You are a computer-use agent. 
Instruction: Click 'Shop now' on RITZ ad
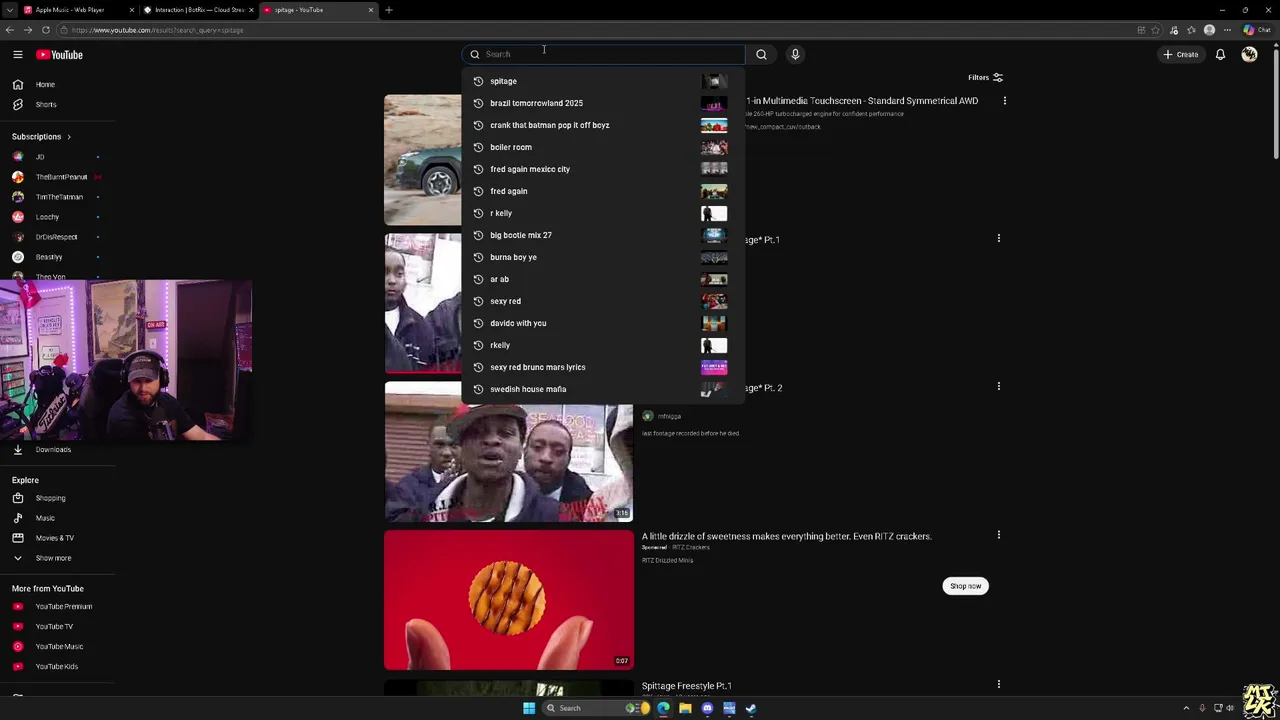pyautogui.click(x=965, y=586)
